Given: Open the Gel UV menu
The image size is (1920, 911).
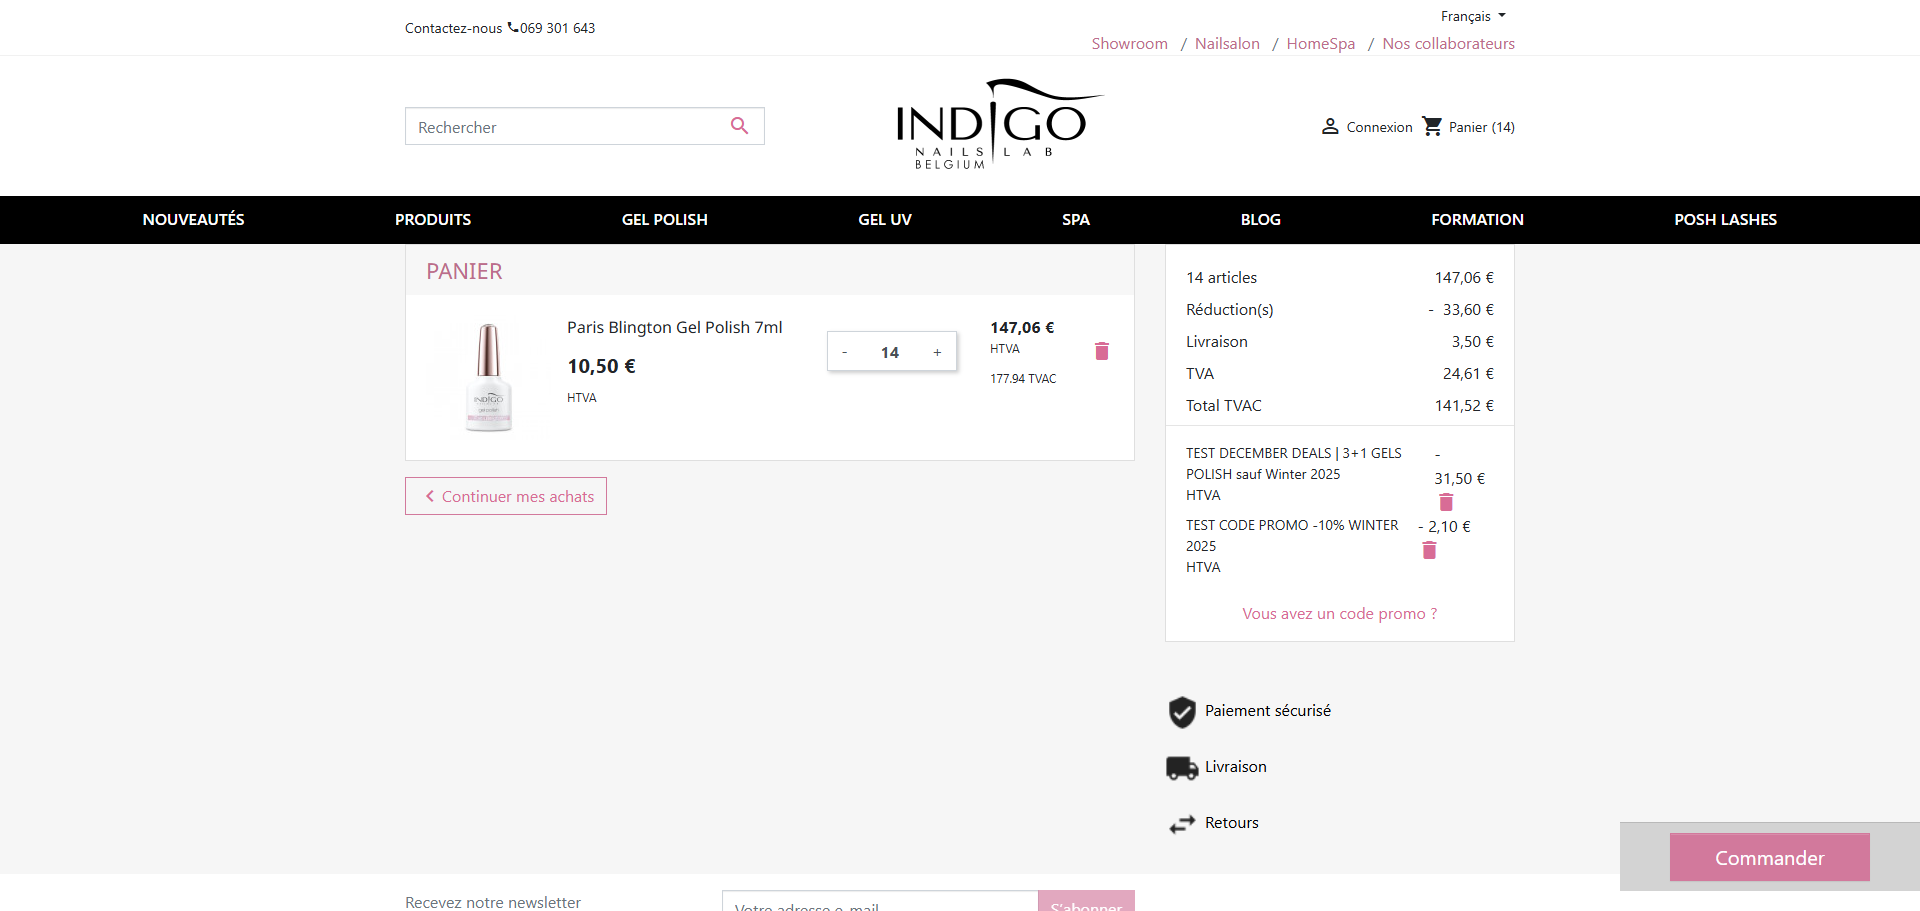Looking at the screenshot, I should [x=885, y=220].
